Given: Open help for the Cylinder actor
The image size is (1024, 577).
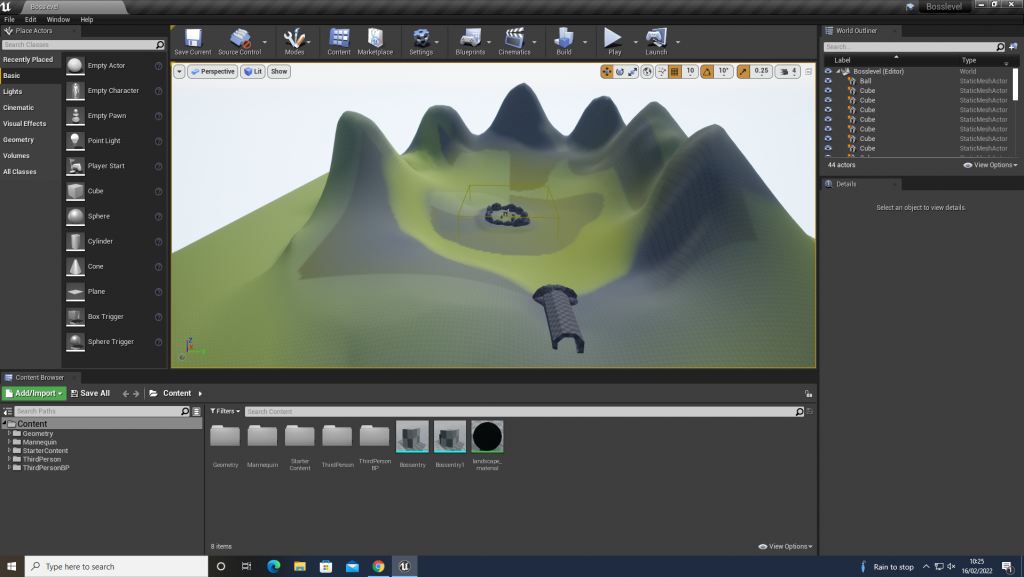Looking at the screenshot, I should point(158,242).
